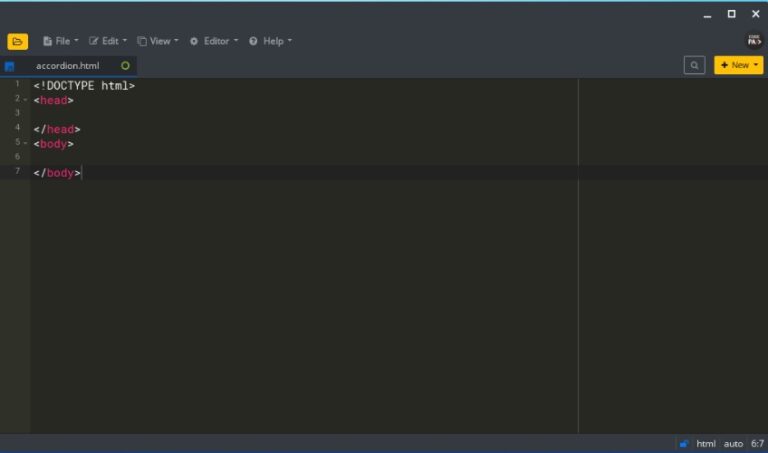Collapse the body tag fold arrow

tap(26, 143)
